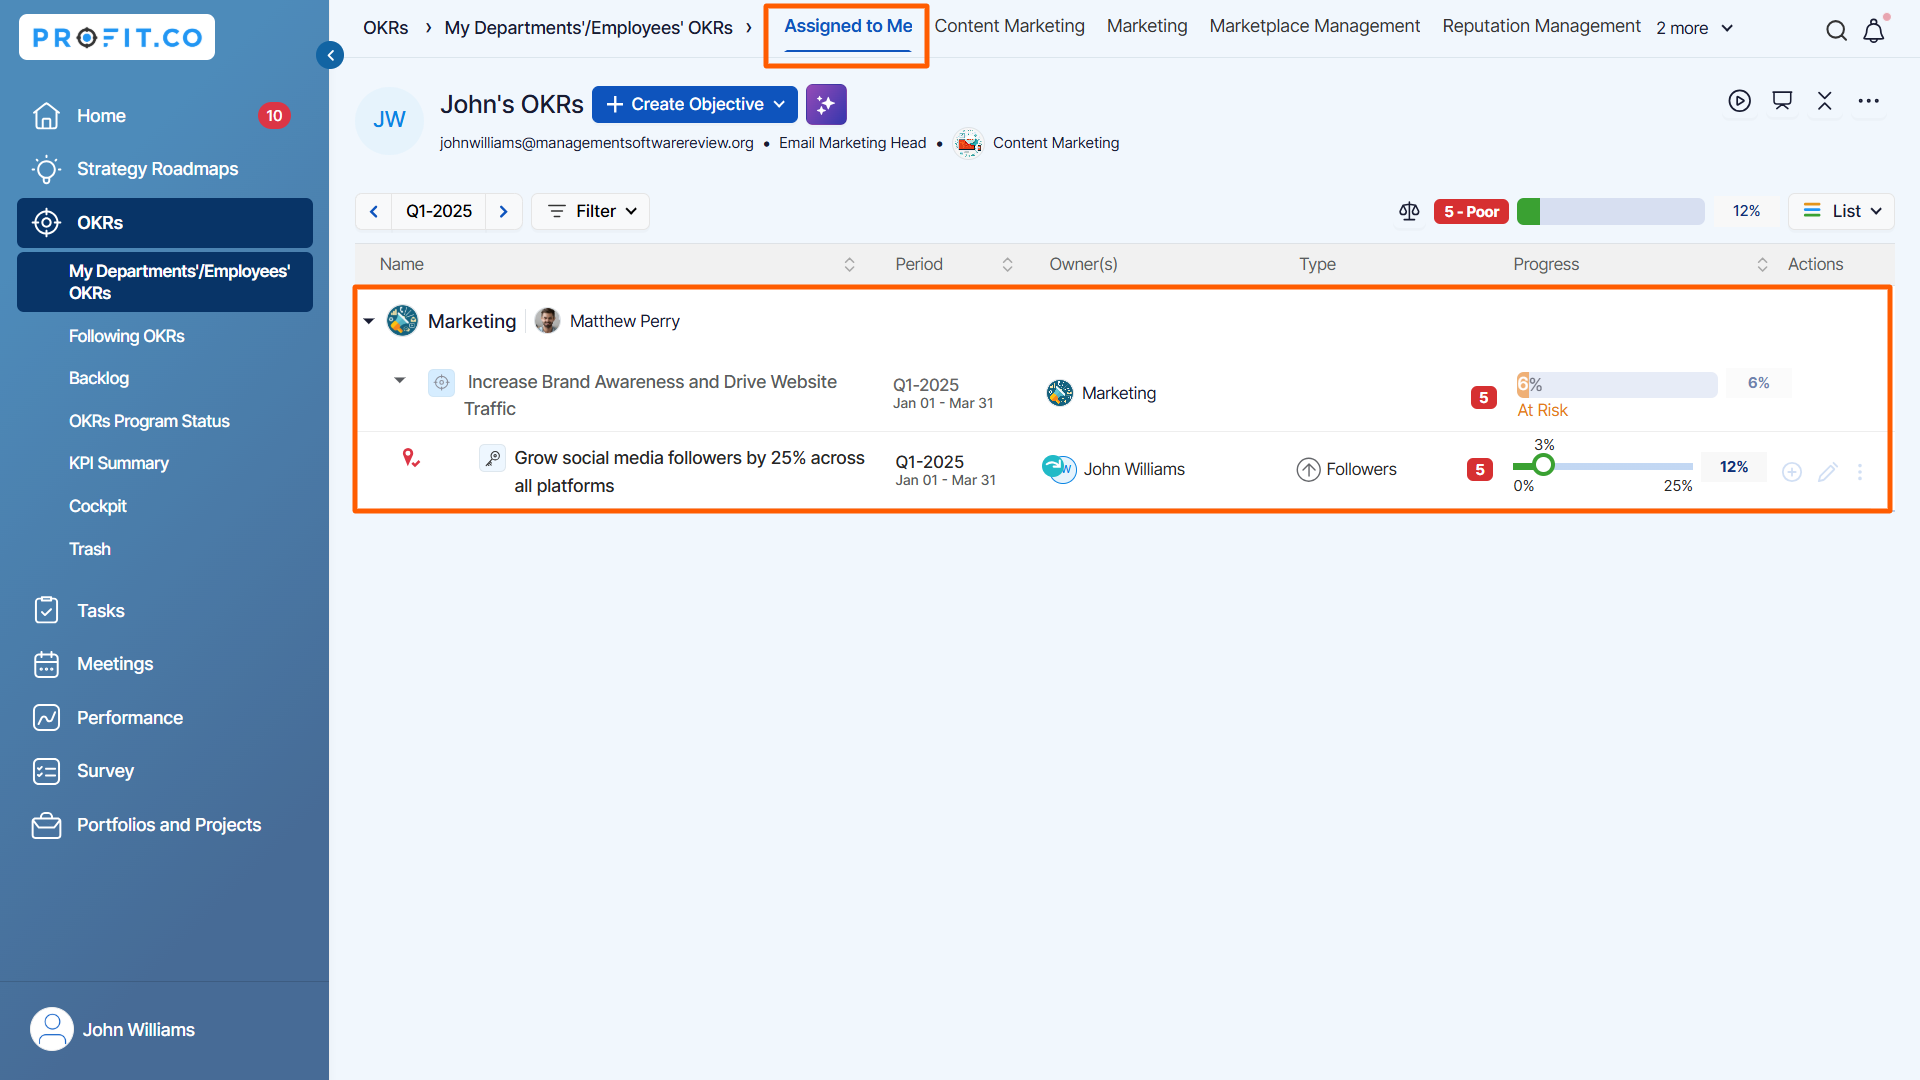Sort by the Name column arrows
Screen dimensions: 1920x1080
pos(849,265)
